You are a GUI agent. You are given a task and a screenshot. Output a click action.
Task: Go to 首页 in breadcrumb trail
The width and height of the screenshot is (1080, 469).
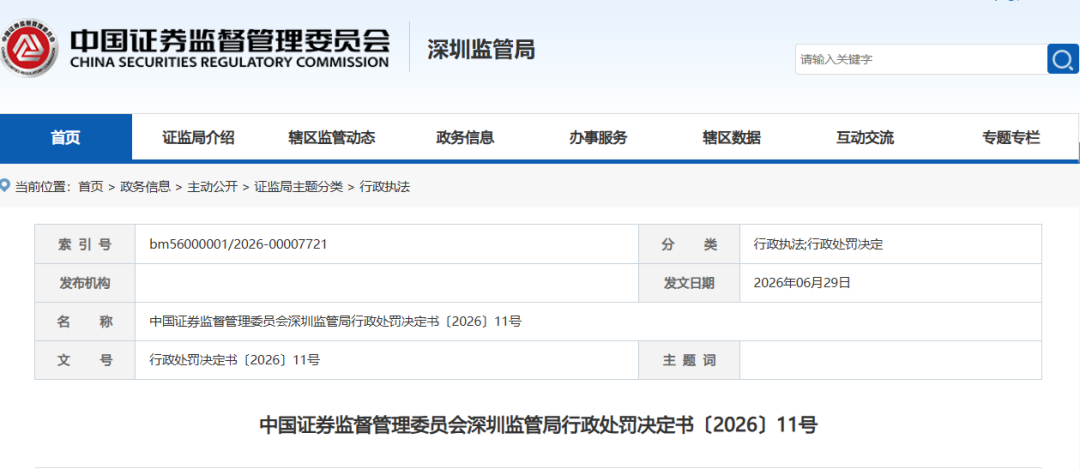point(90,187)
